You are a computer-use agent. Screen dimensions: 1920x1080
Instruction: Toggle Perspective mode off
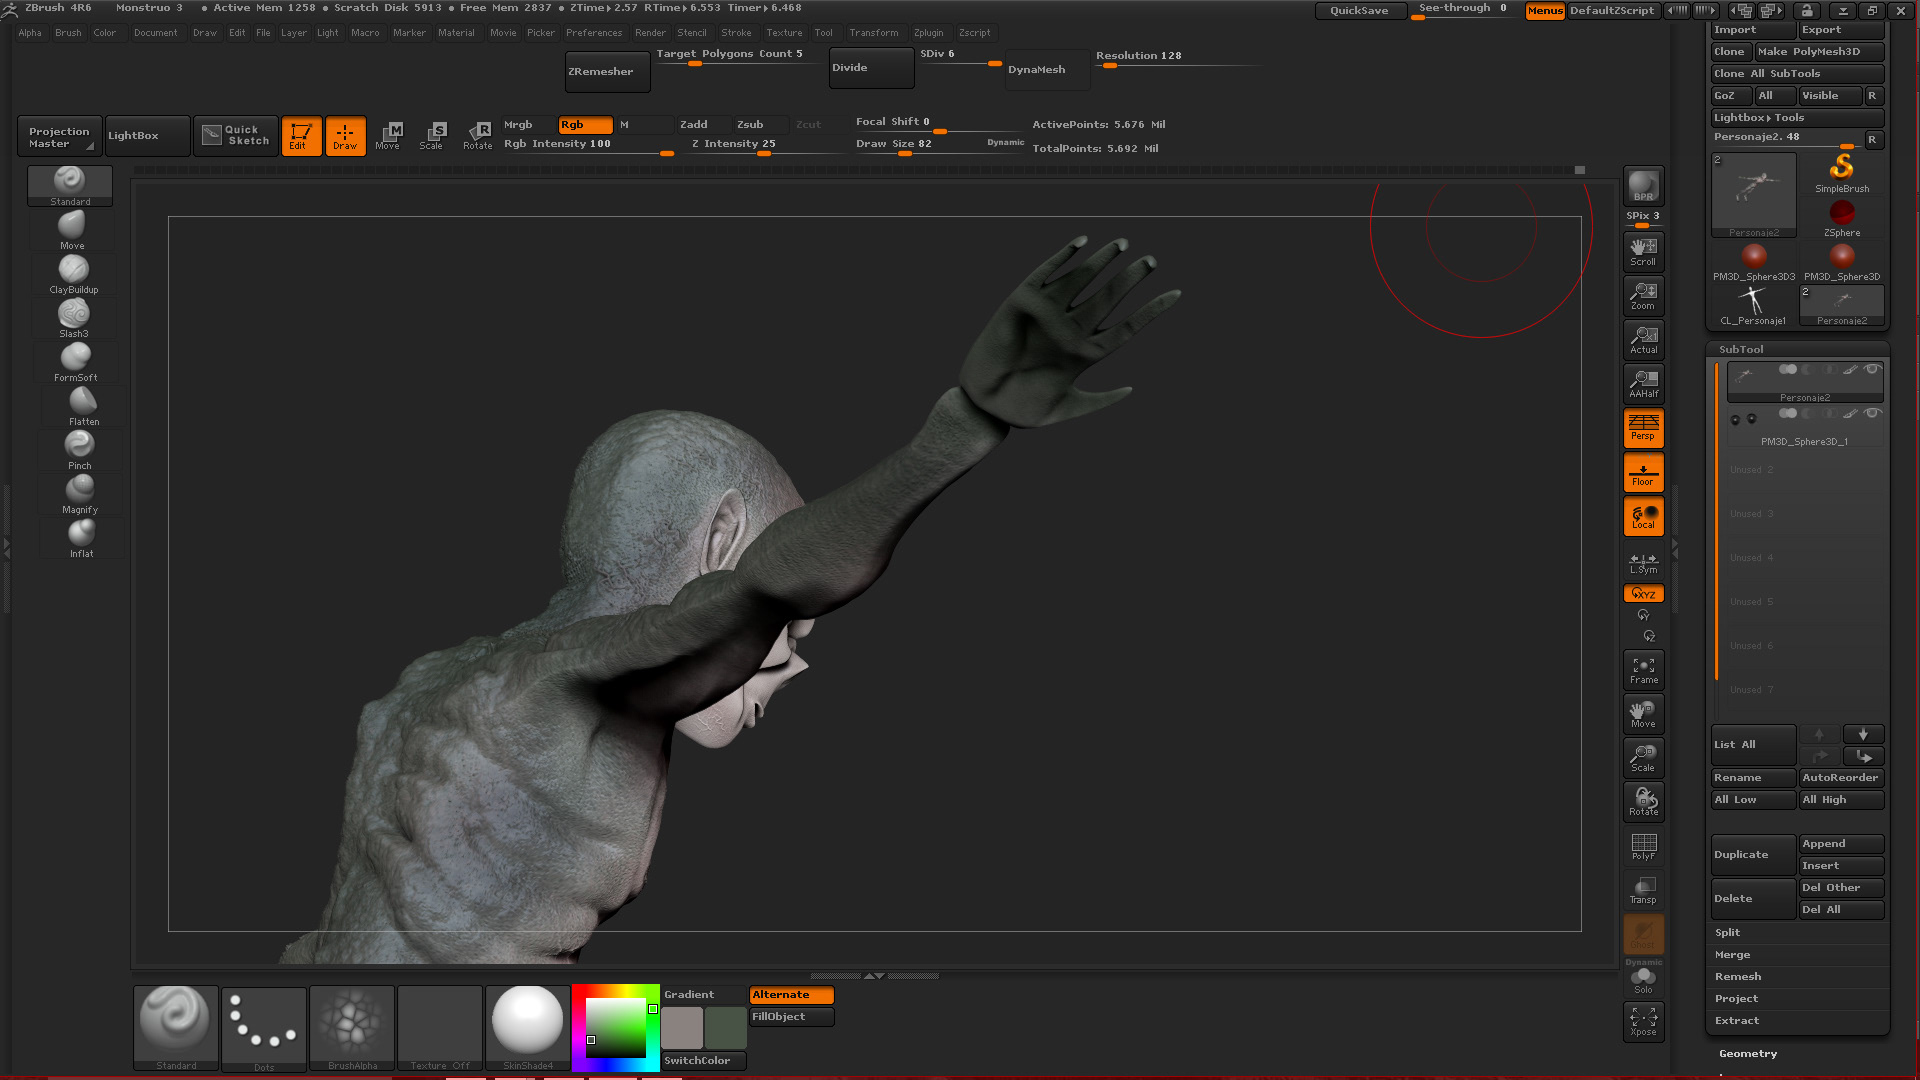(x=1643, y=428)
